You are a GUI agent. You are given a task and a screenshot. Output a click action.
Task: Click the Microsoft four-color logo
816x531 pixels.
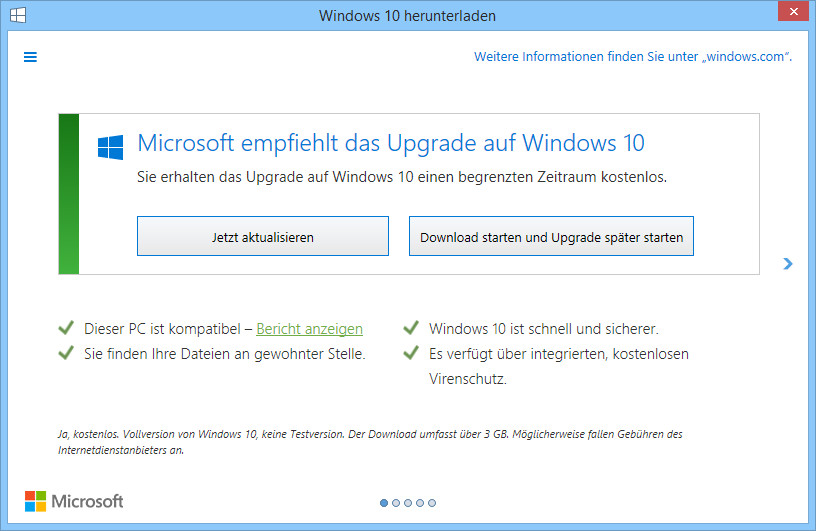pyautogui.click(x=35, y=501)
